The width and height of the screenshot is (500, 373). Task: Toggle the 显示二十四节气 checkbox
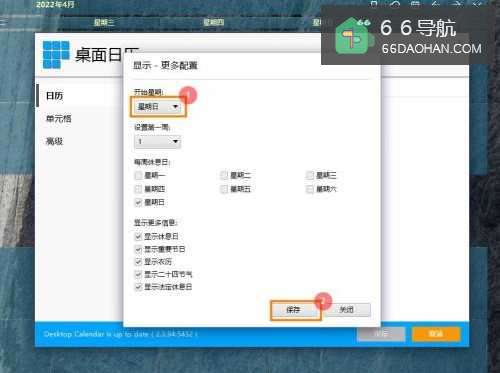tap(138, 274)
